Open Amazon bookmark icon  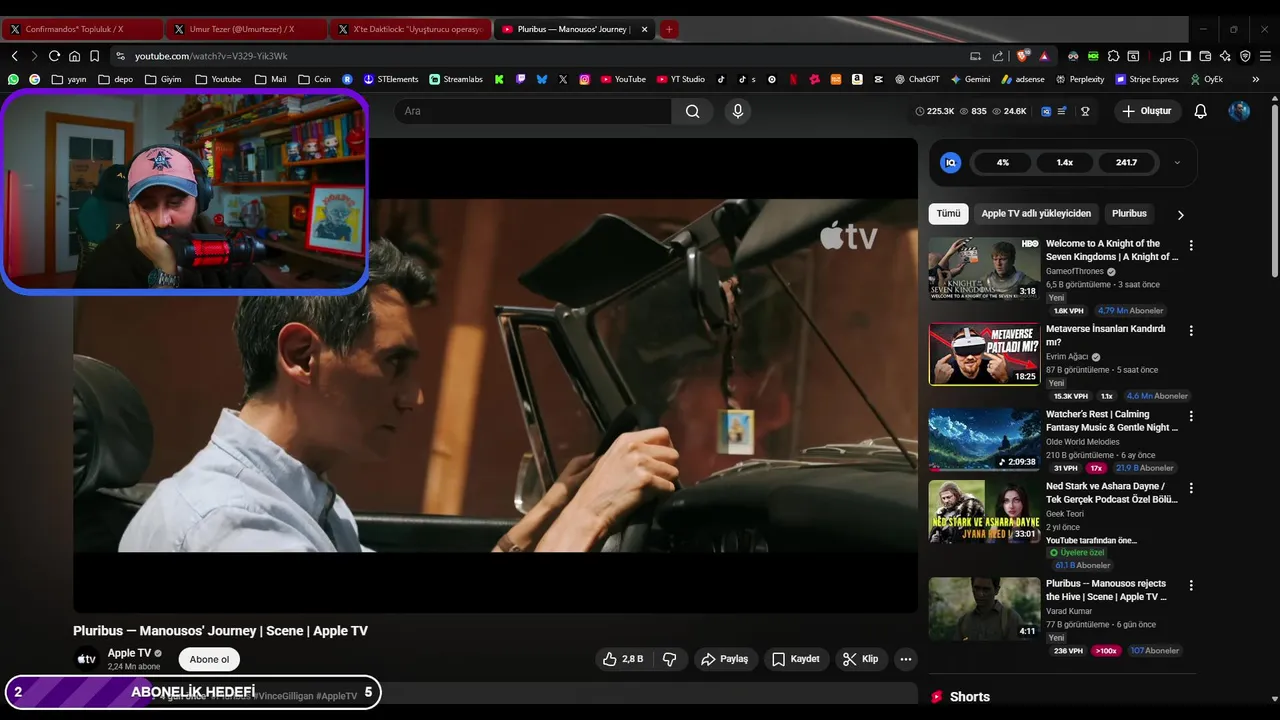pos(857,79)
